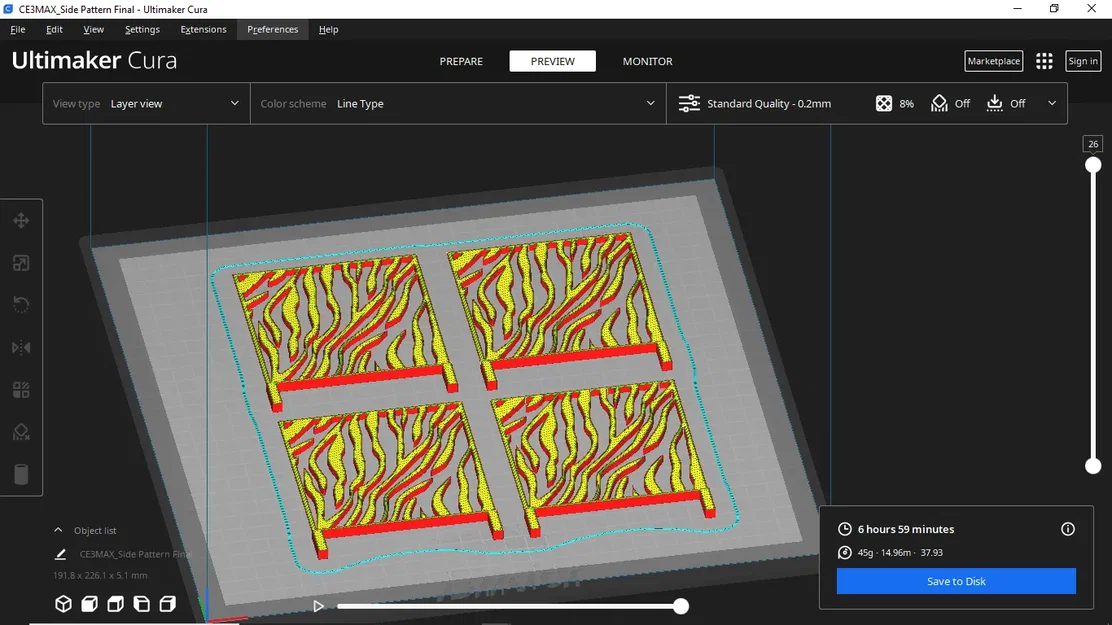The width and height of the screenshot is (1112, 625).
Task: Click the 45g · 14.96m material usage text
Action: tap(884, 553)
